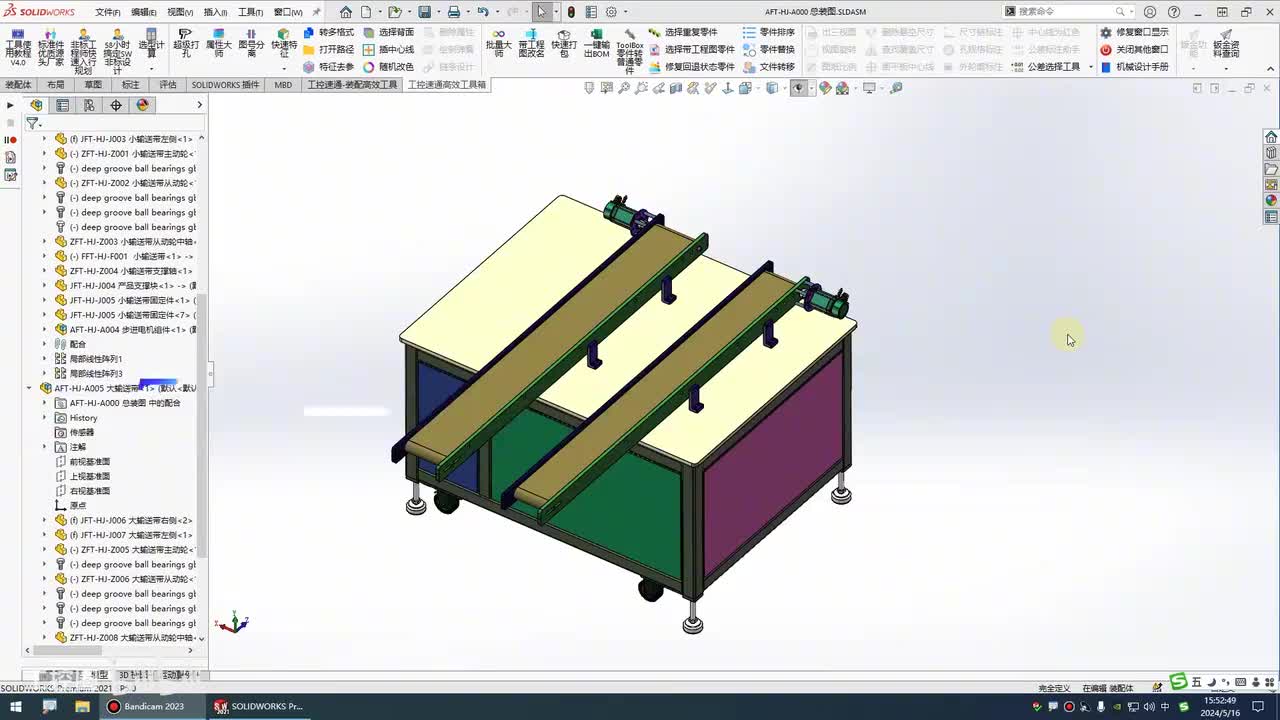Open the 机械设计手册 handbook
The height and width of the screenshot is (720, 1280).
pos(1135,67)
